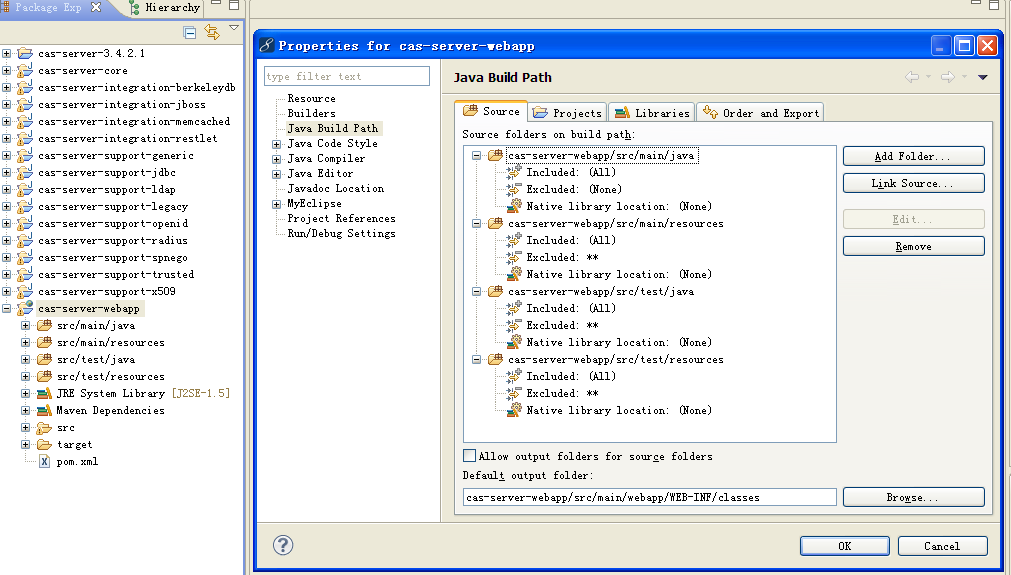
Task: Enable Allow output folders for source folders
Action: point(469,456)
